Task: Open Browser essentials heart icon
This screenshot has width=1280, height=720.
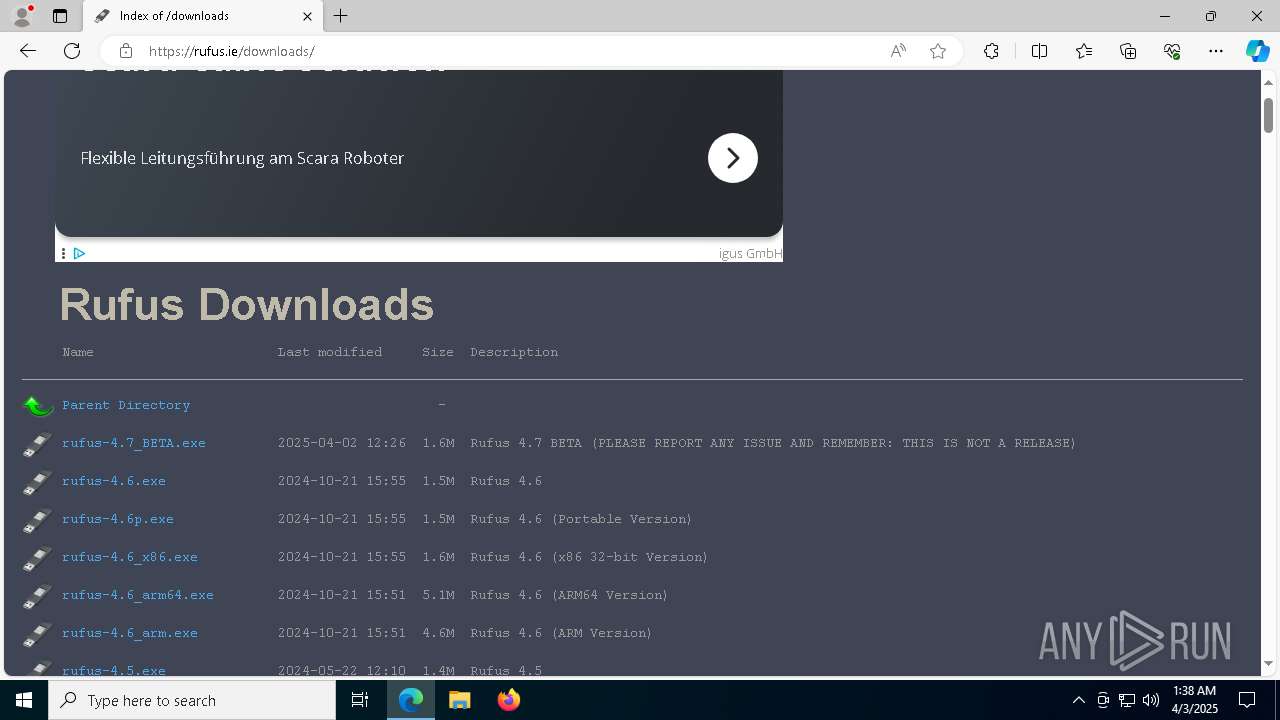Action: (1172, 51)
